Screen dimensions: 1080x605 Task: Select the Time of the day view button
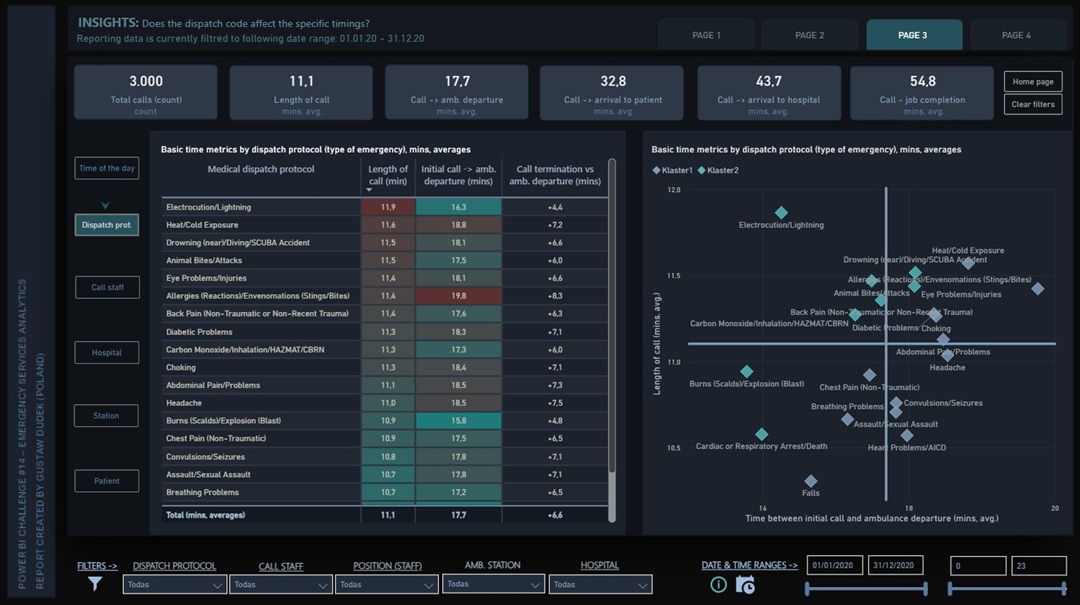(107, 169)
